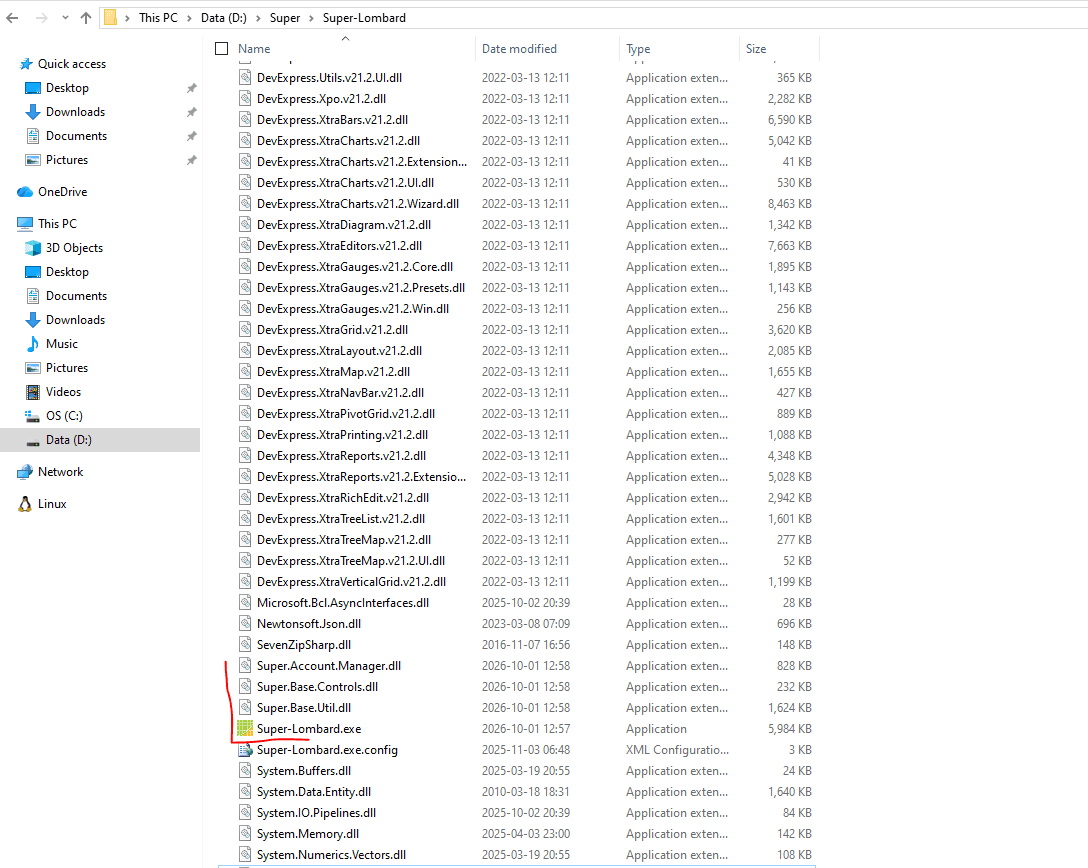Click the SevenZipSharp.dll file icon
The image size is (1088, 868).
(245, 645)
